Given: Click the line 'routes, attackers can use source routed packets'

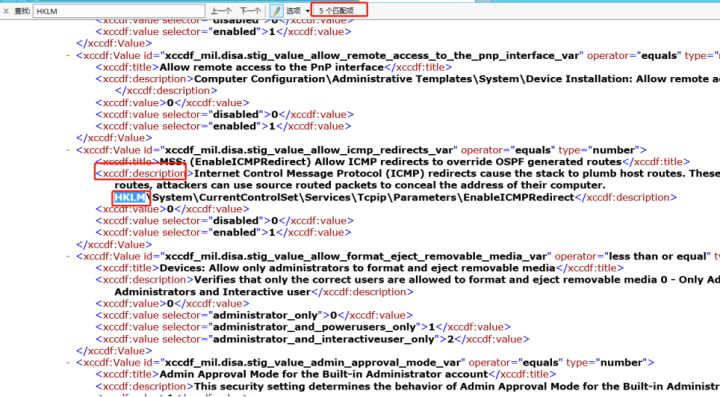Looking at the screenshot, I should (x=360, y=185).
